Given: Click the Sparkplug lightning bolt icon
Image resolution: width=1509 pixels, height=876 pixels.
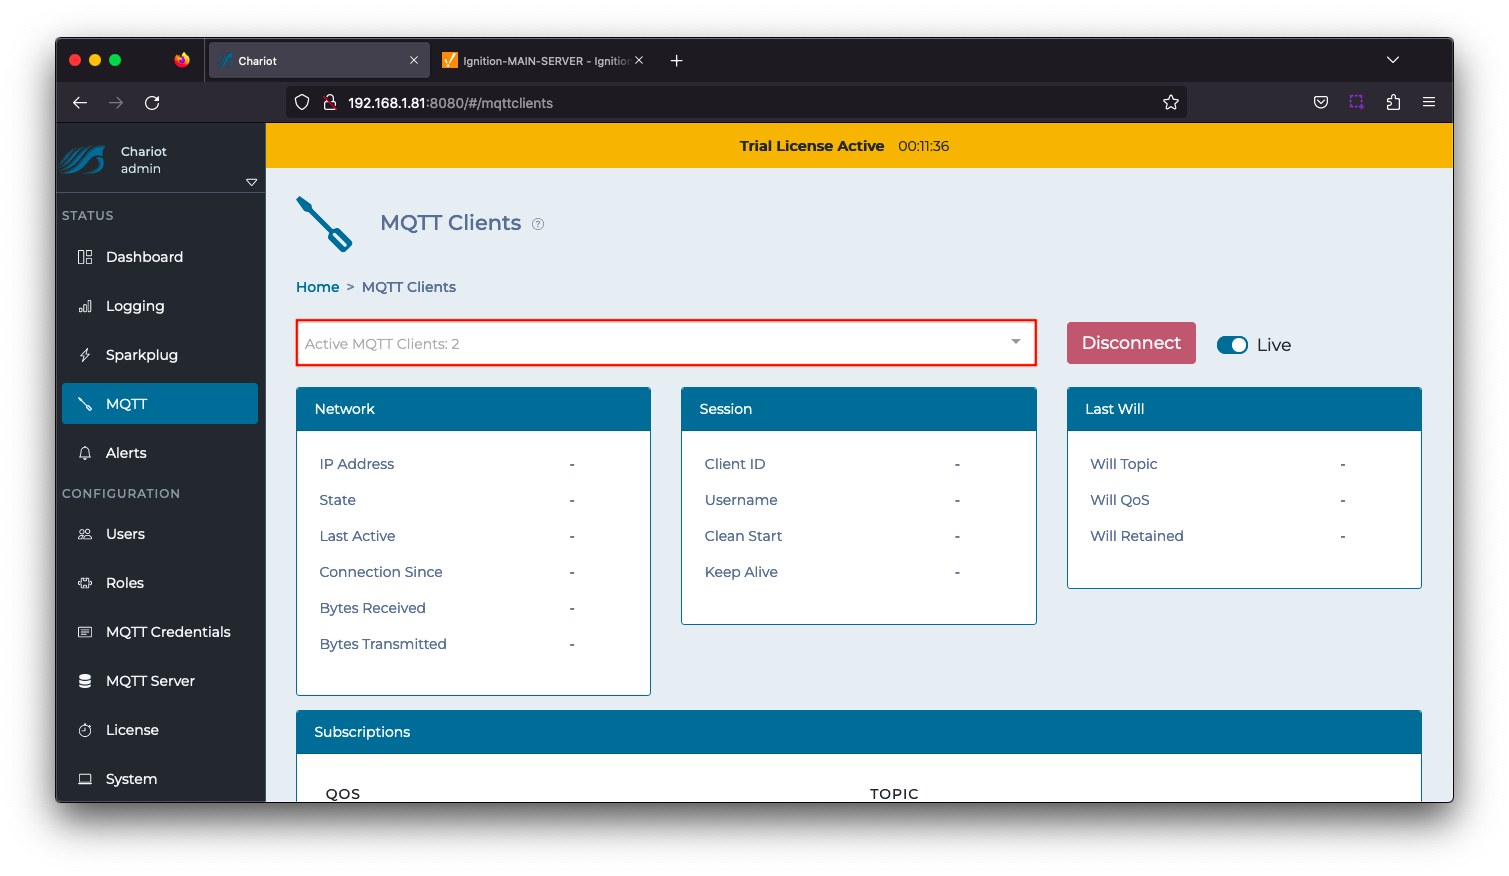Looking at the screenshot, I should (x=85, y=355).
